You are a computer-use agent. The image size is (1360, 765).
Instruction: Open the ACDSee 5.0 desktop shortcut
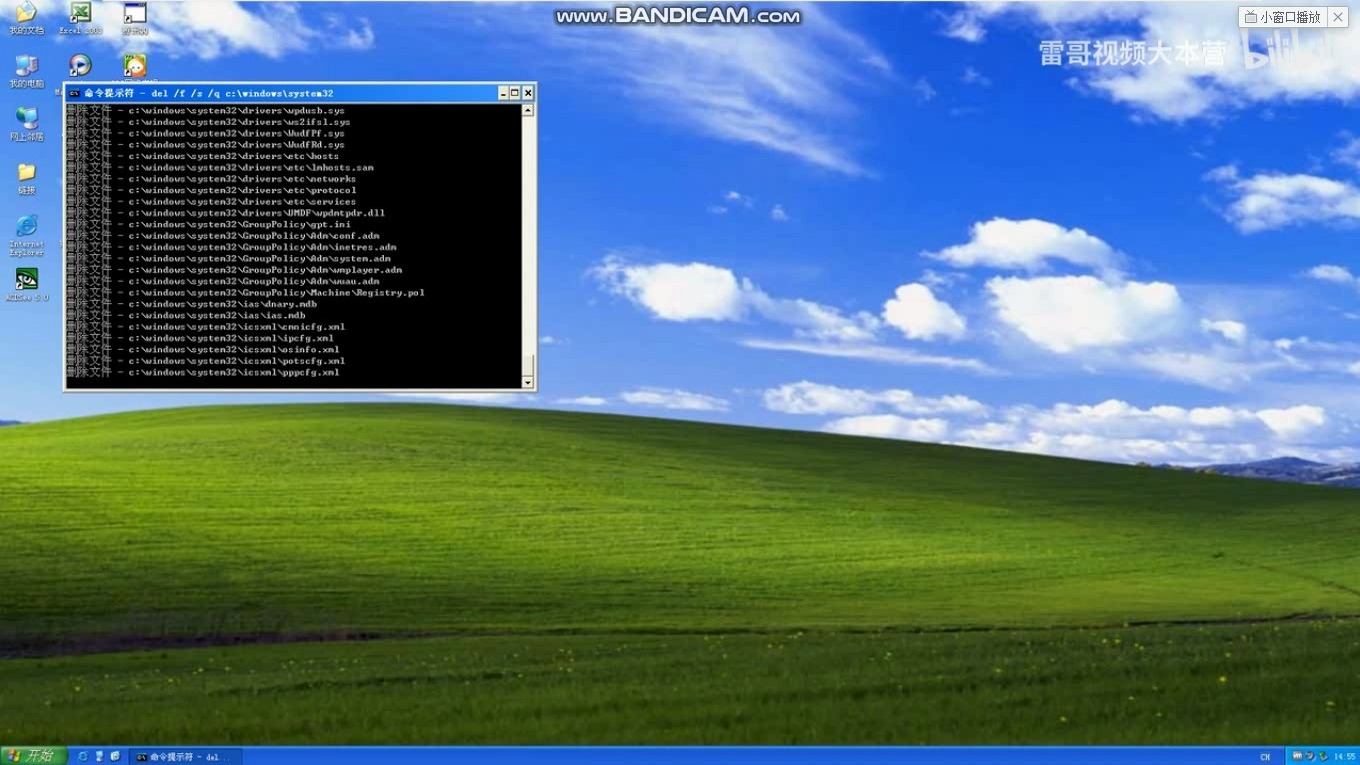click(x=27, y=281)
